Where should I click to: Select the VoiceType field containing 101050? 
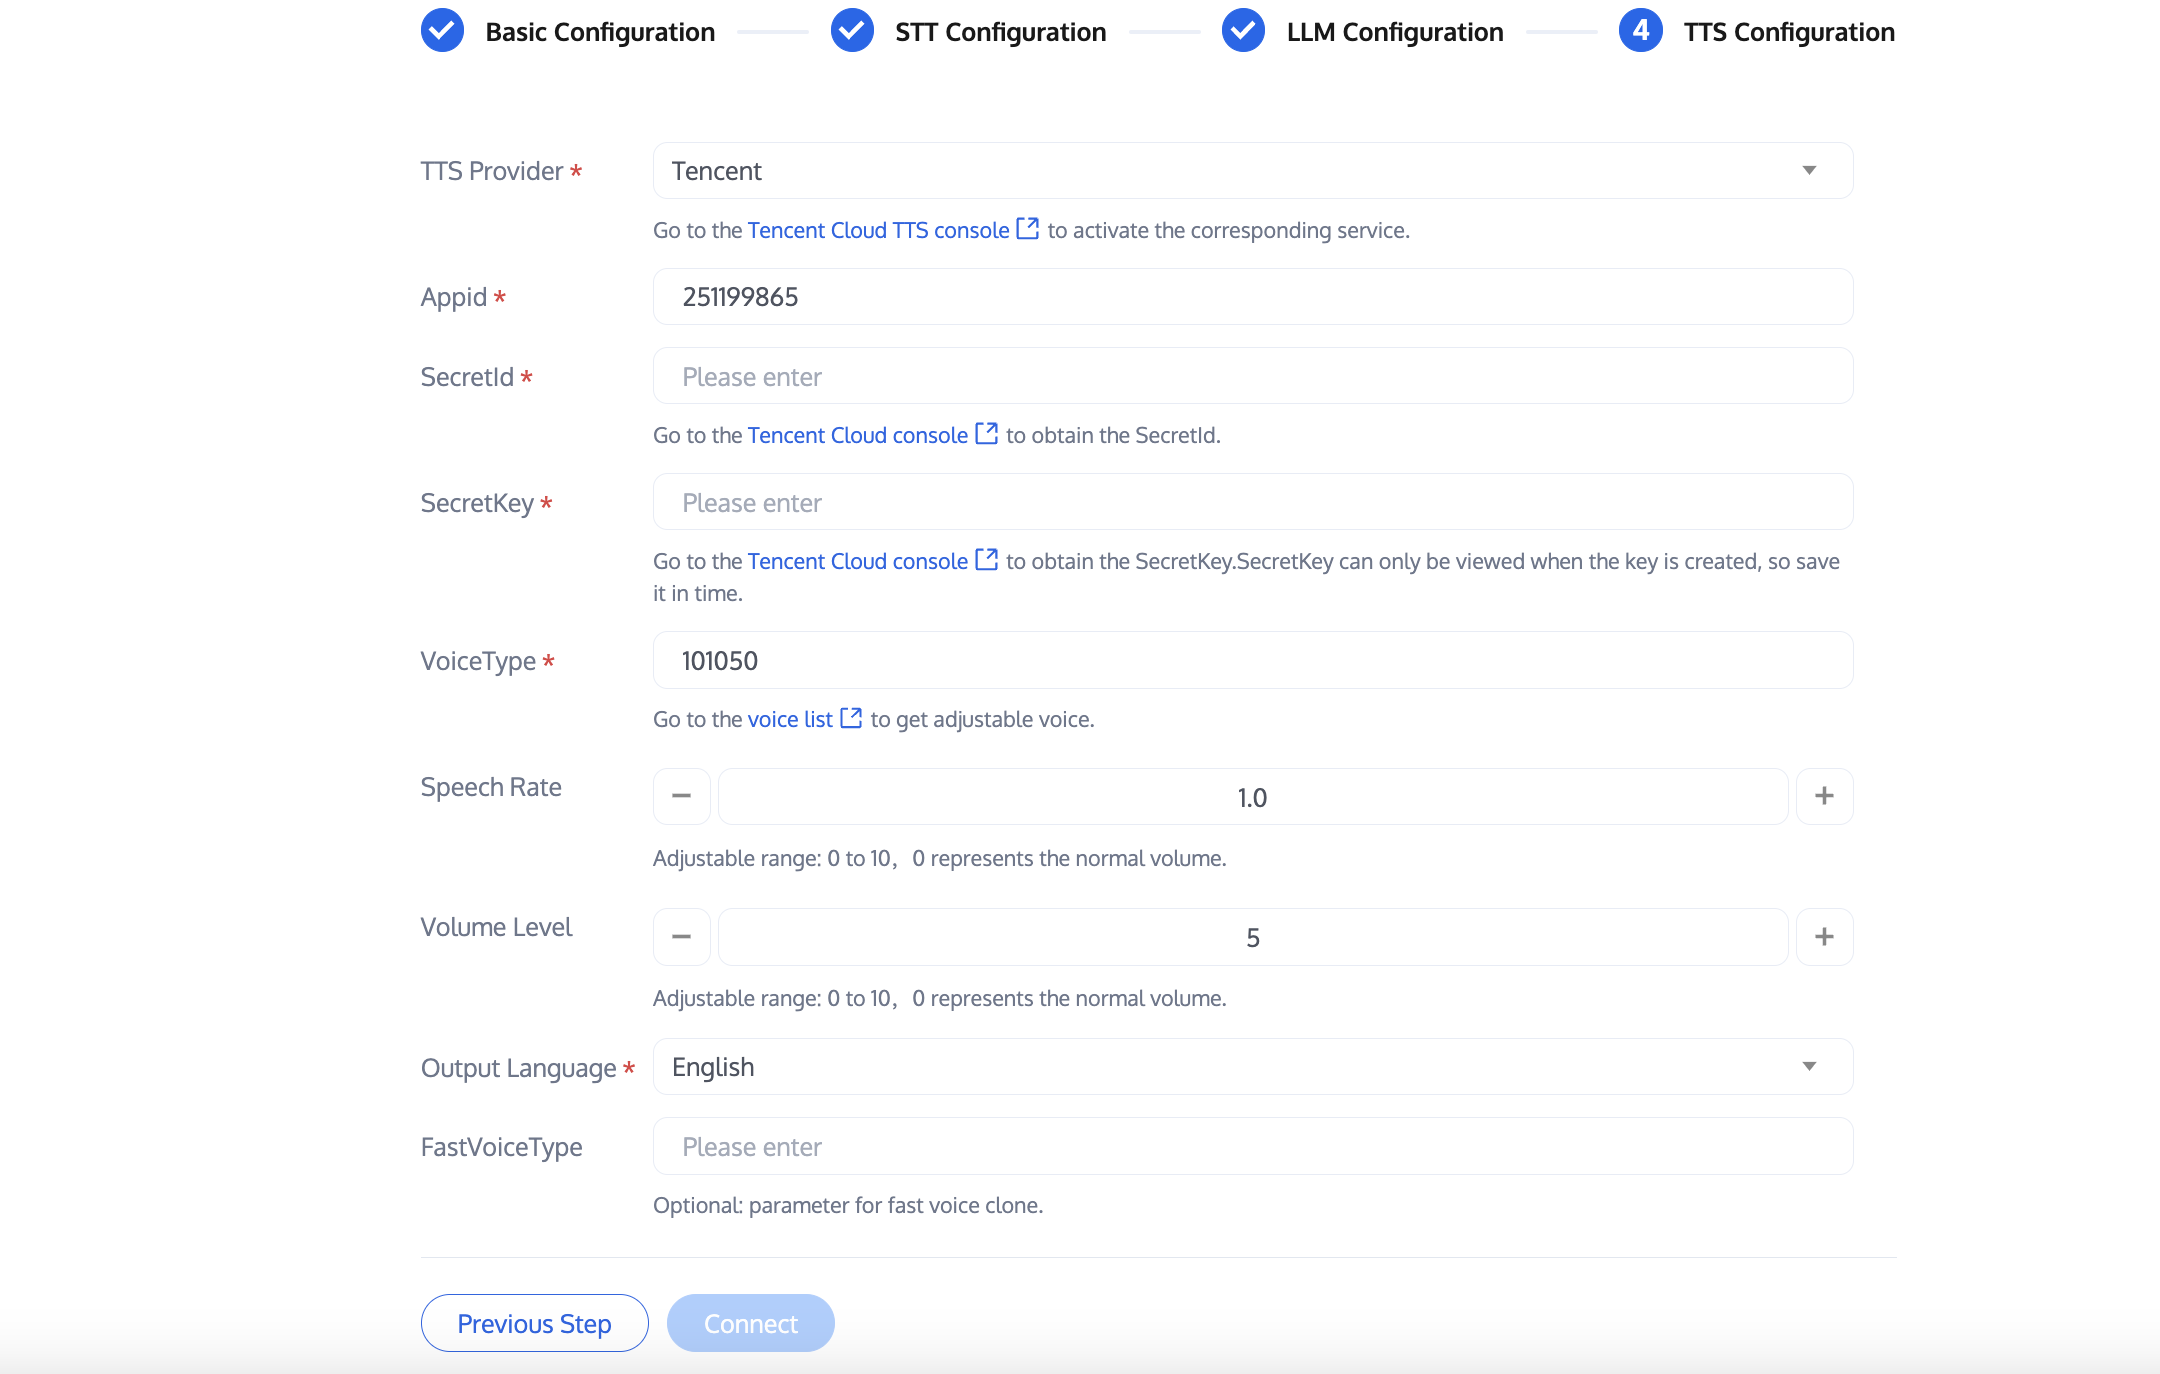1252,660
